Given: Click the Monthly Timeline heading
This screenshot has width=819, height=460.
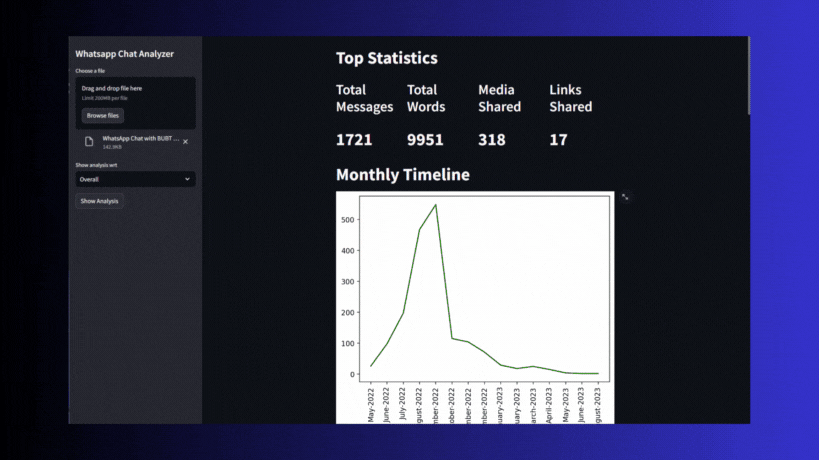Looking at the screenshot, I should [x=402, y=175].
